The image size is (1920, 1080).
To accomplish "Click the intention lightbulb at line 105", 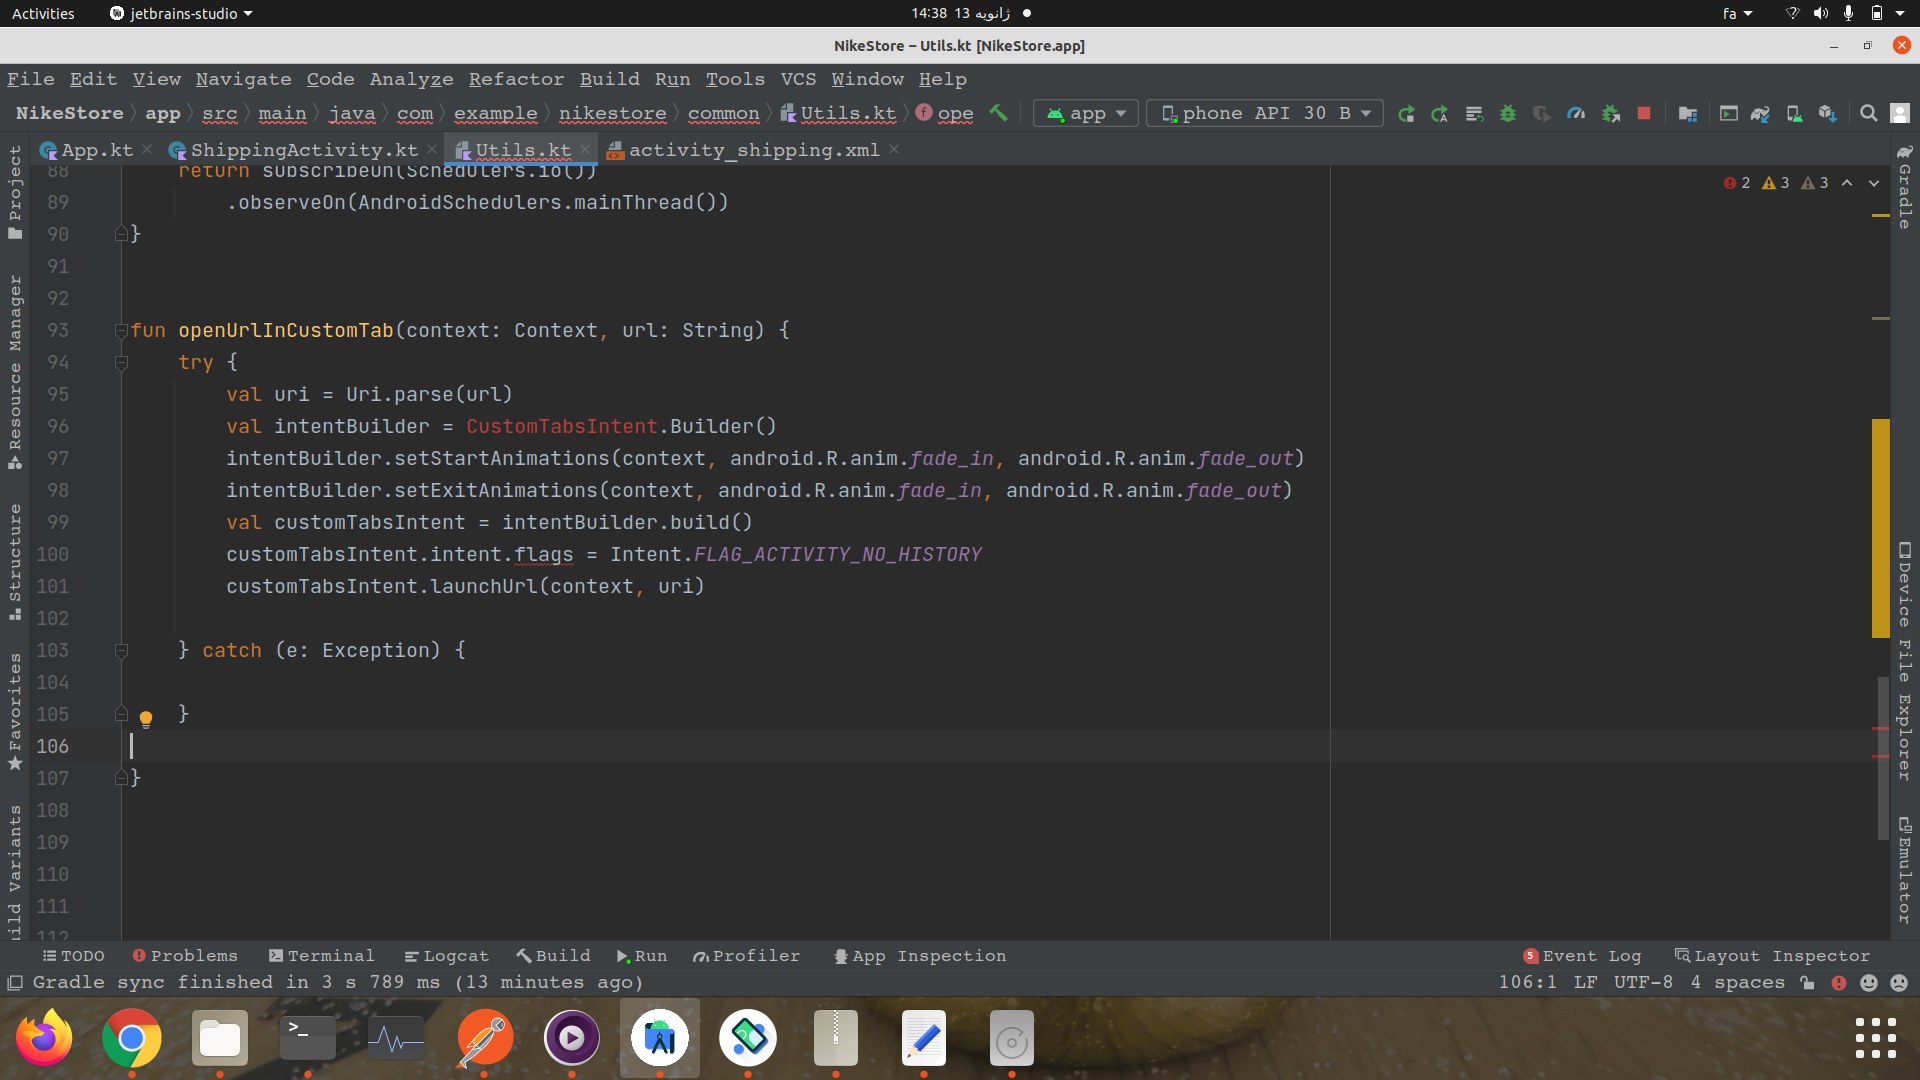I will (146, 718).
